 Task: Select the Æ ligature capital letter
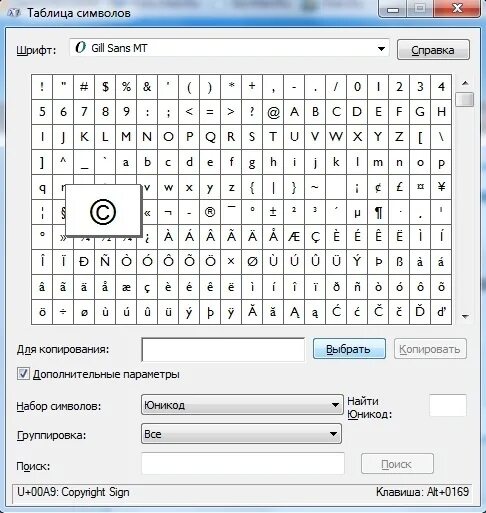click(294, 237)
